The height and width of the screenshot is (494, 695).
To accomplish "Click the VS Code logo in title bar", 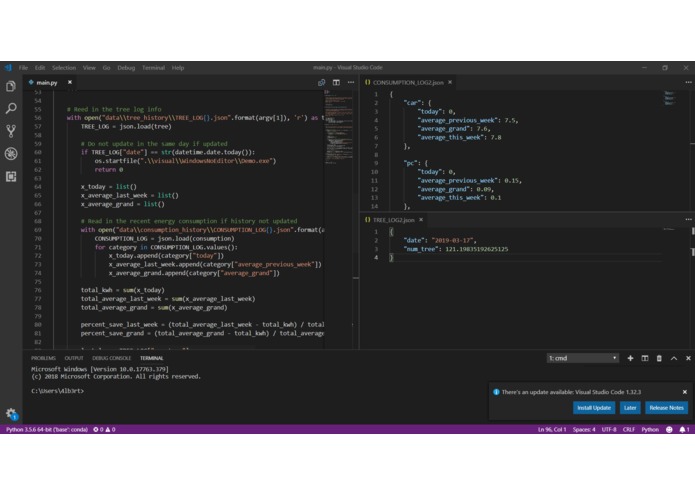I will tap(8, 67).
